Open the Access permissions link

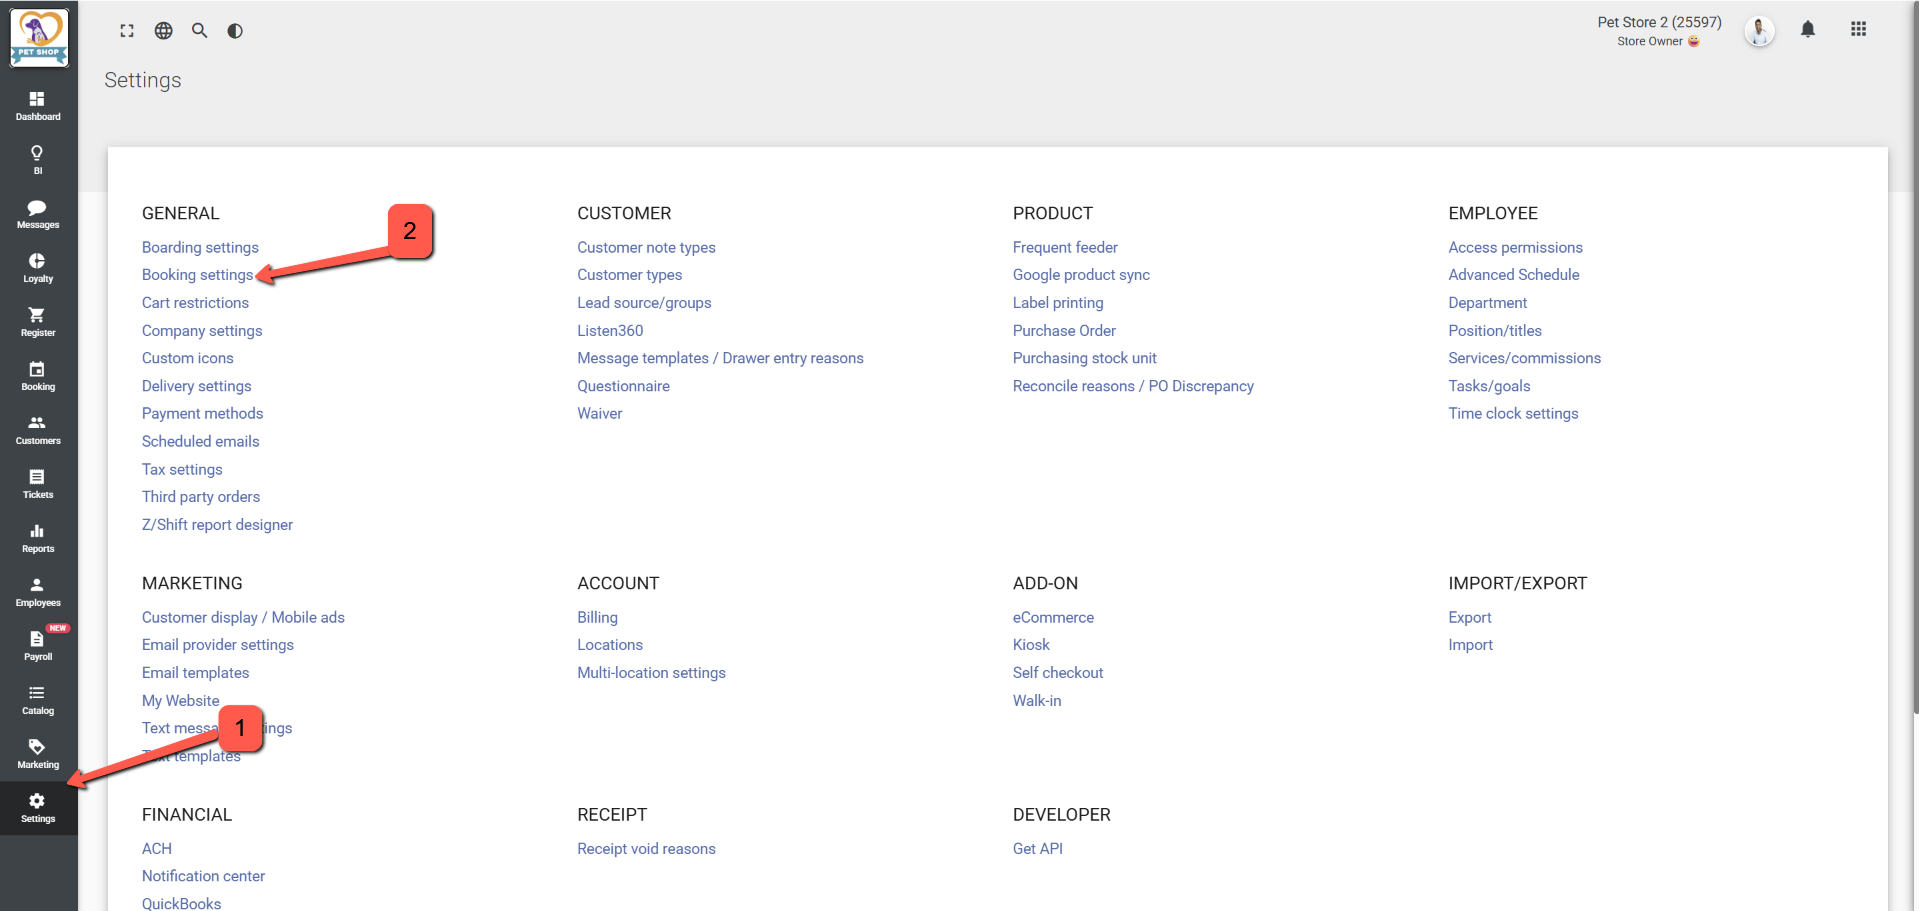pyautogui.click(x=1515, y=247)
